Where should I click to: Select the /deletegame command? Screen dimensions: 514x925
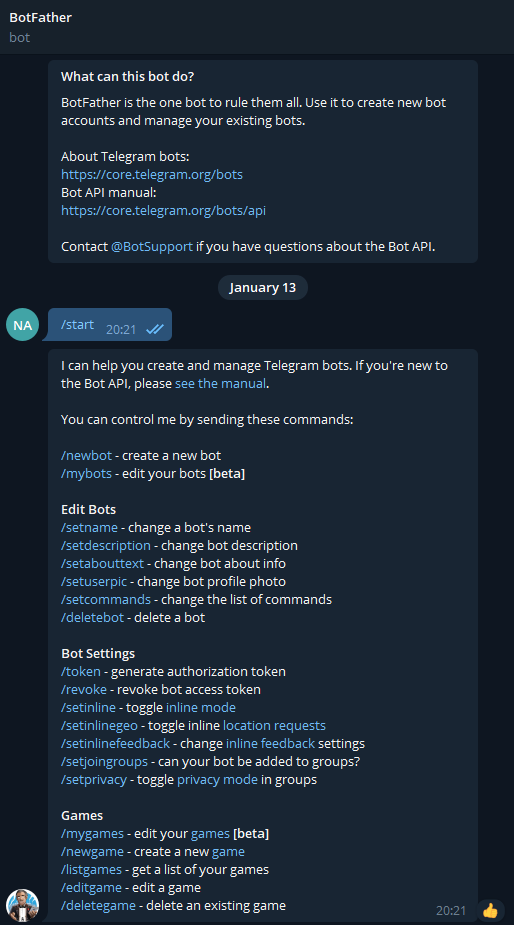(x=98, y=906)
